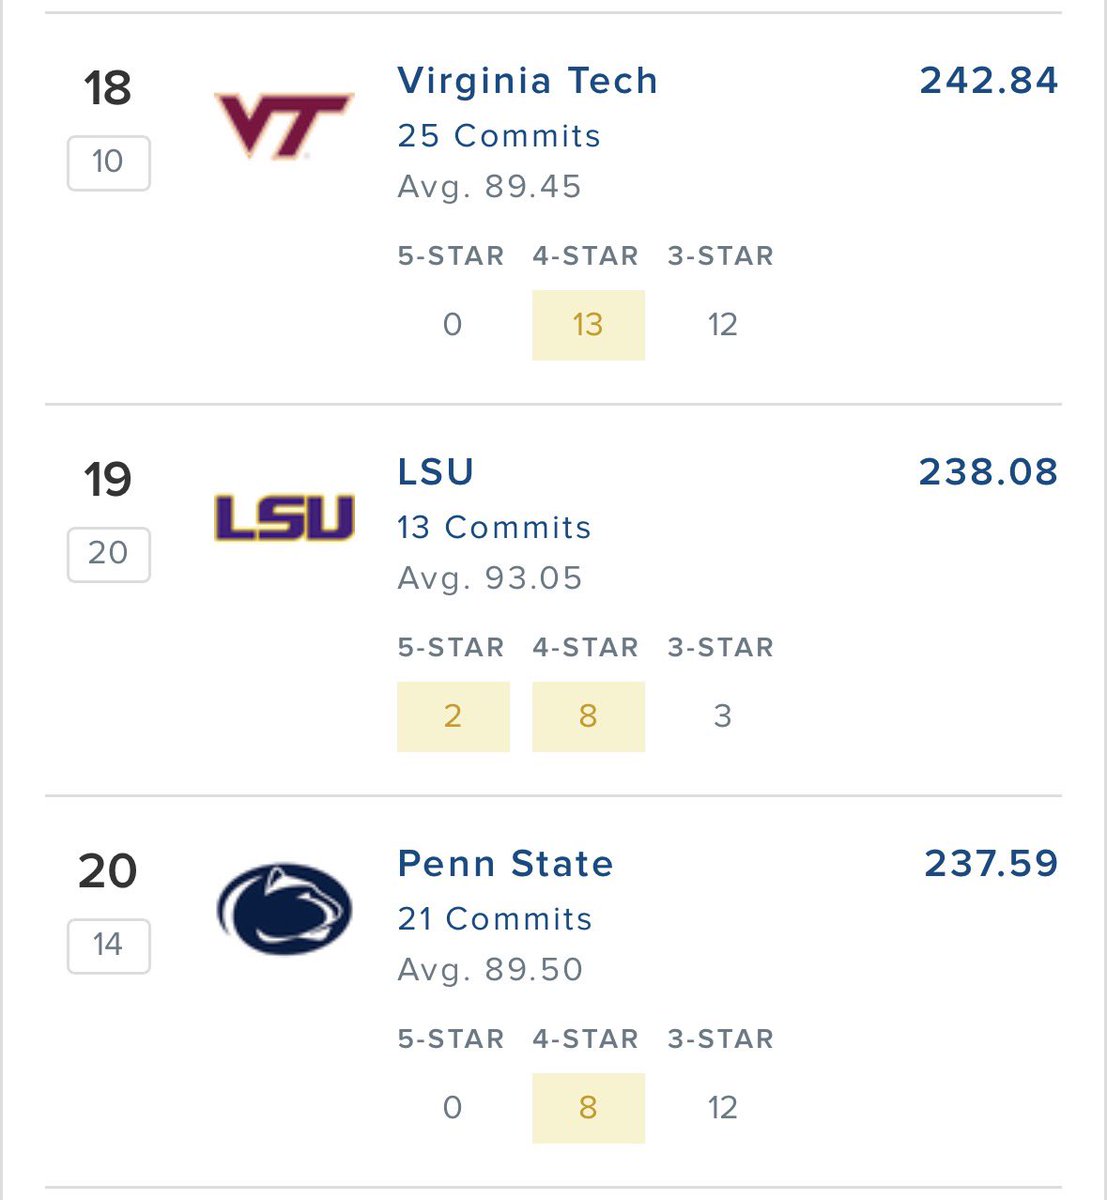Select Virginia Tech's 242.84 points score
The height and width of the screenshot is (1200, 1107).
click(989, 81)
